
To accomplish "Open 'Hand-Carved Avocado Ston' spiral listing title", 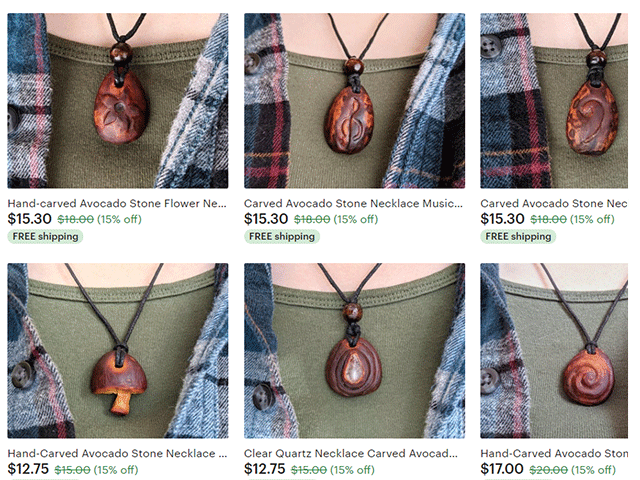I will tap(554, 453).
